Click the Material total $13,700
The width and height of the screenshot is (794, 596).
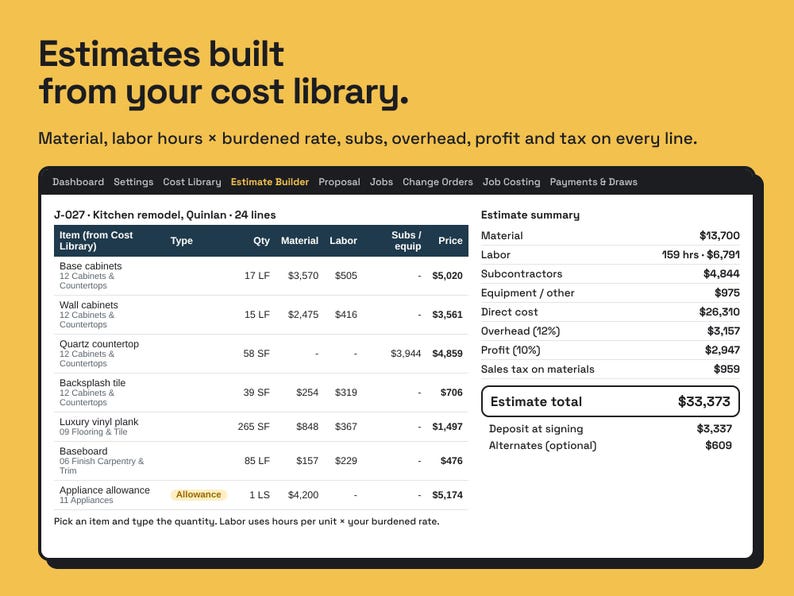719,235
